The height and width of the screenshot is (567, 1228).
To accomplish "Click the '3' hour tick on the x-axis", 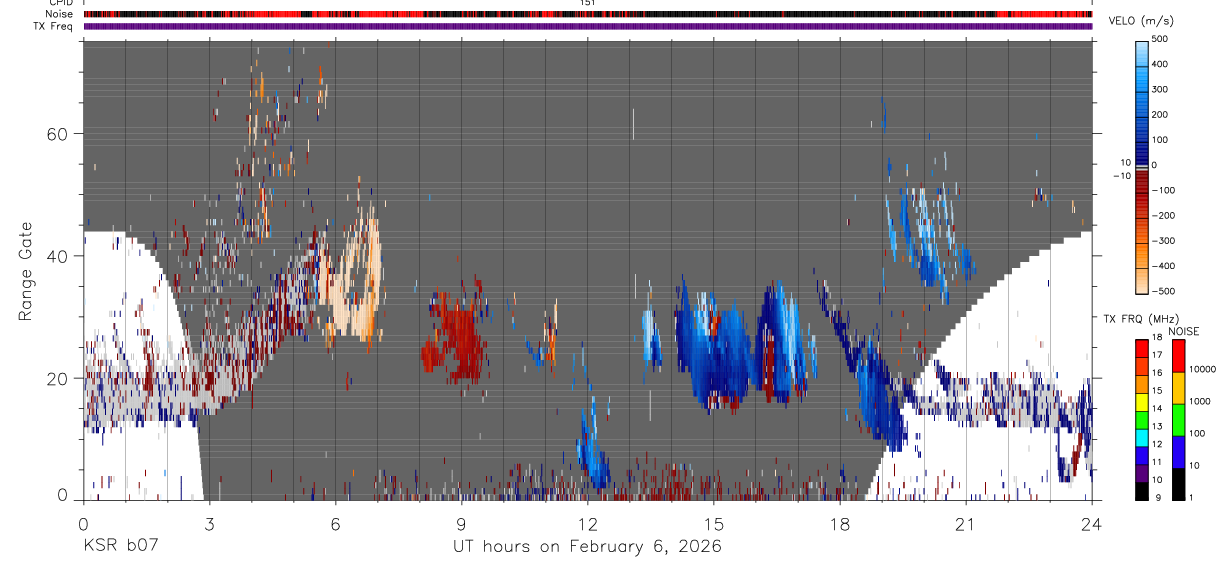I will pos(209,523).
